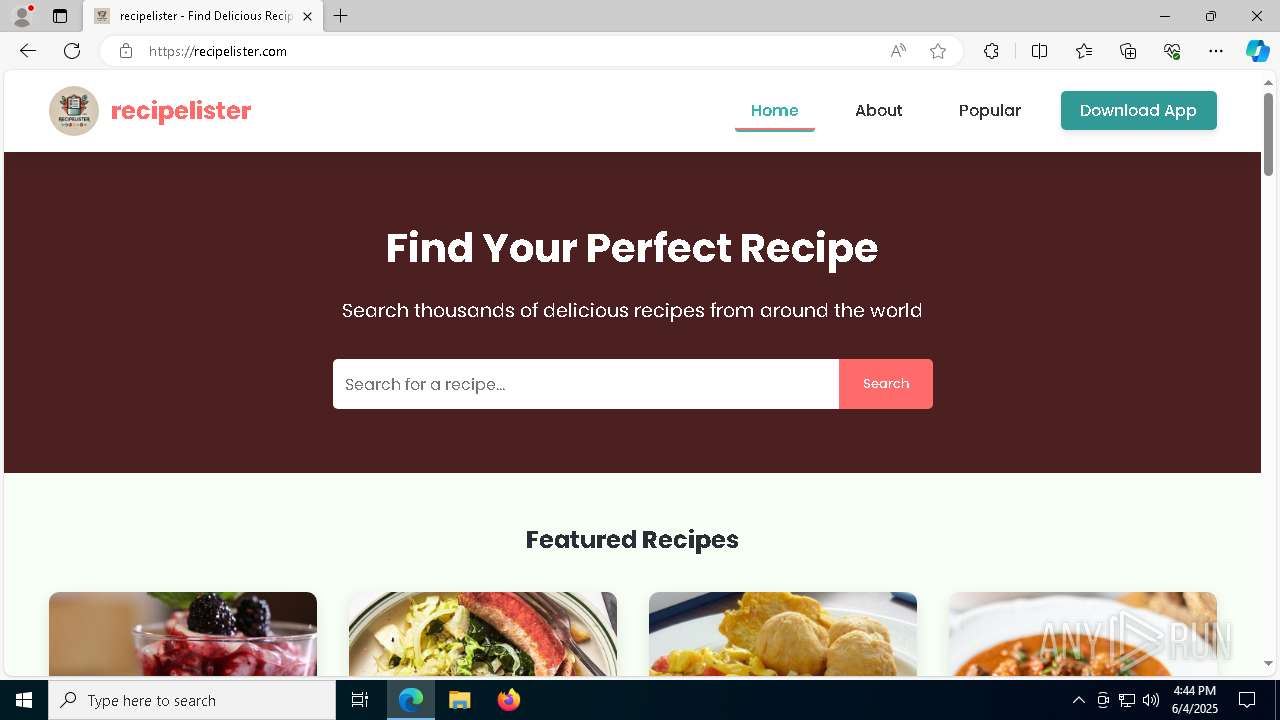The image size is (1280, 720).
Task: Click the Download App button
Action: click(x=1139, y=111)
